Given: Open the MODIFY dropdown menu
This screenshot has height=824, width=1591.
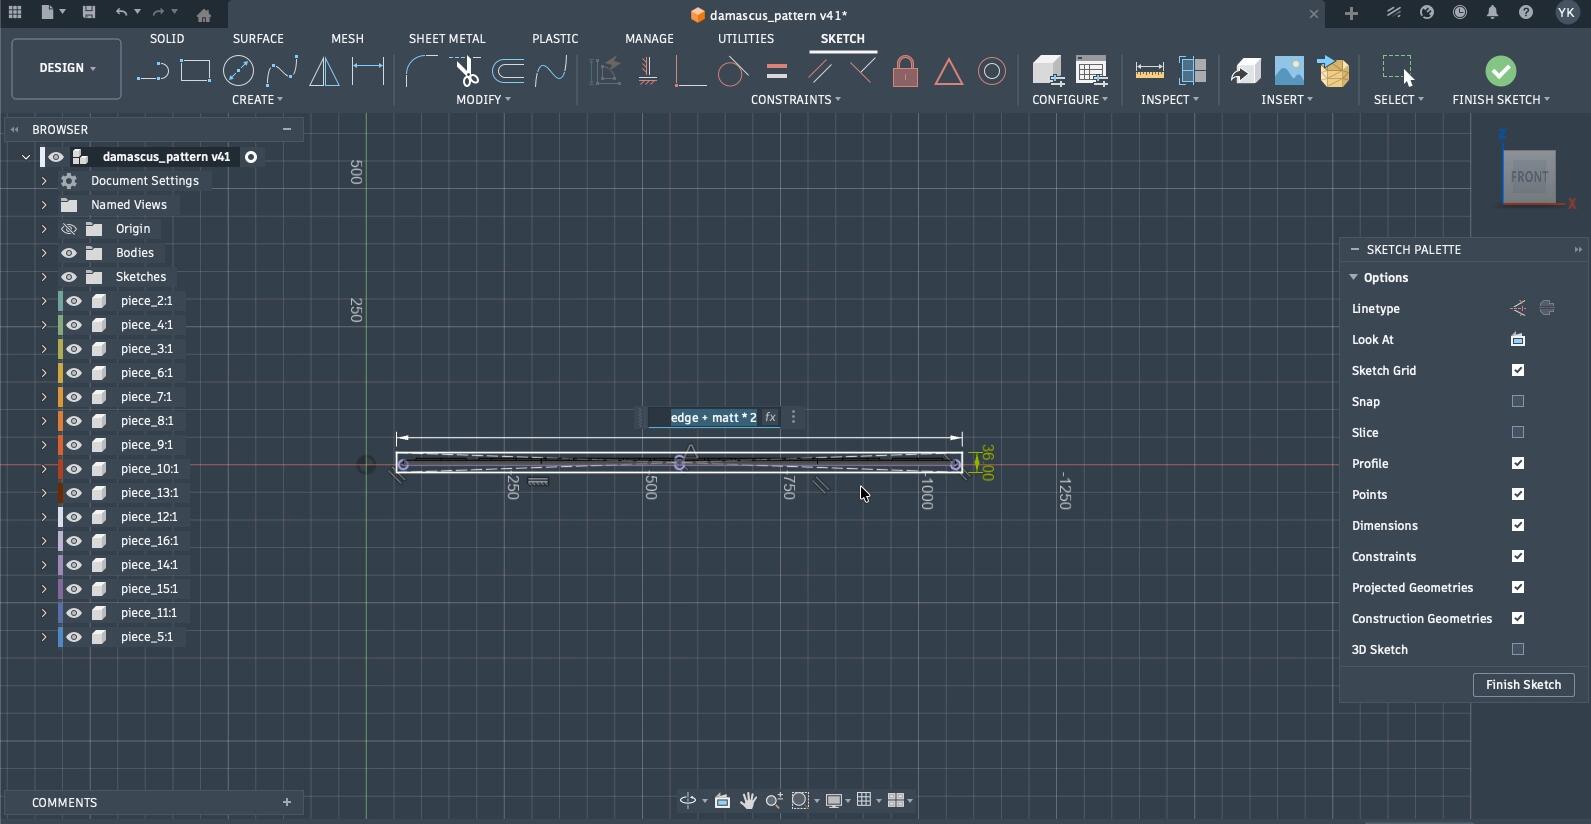Looking at the screenshot, I should click(483, 100).
